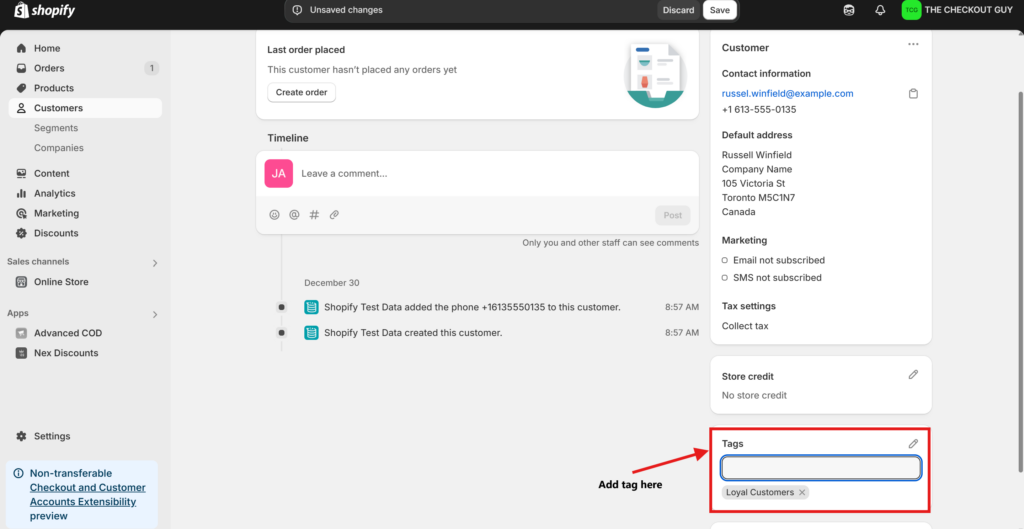Remove the Loyal Customers tag
1024x529 pixels.
(802, 493)
